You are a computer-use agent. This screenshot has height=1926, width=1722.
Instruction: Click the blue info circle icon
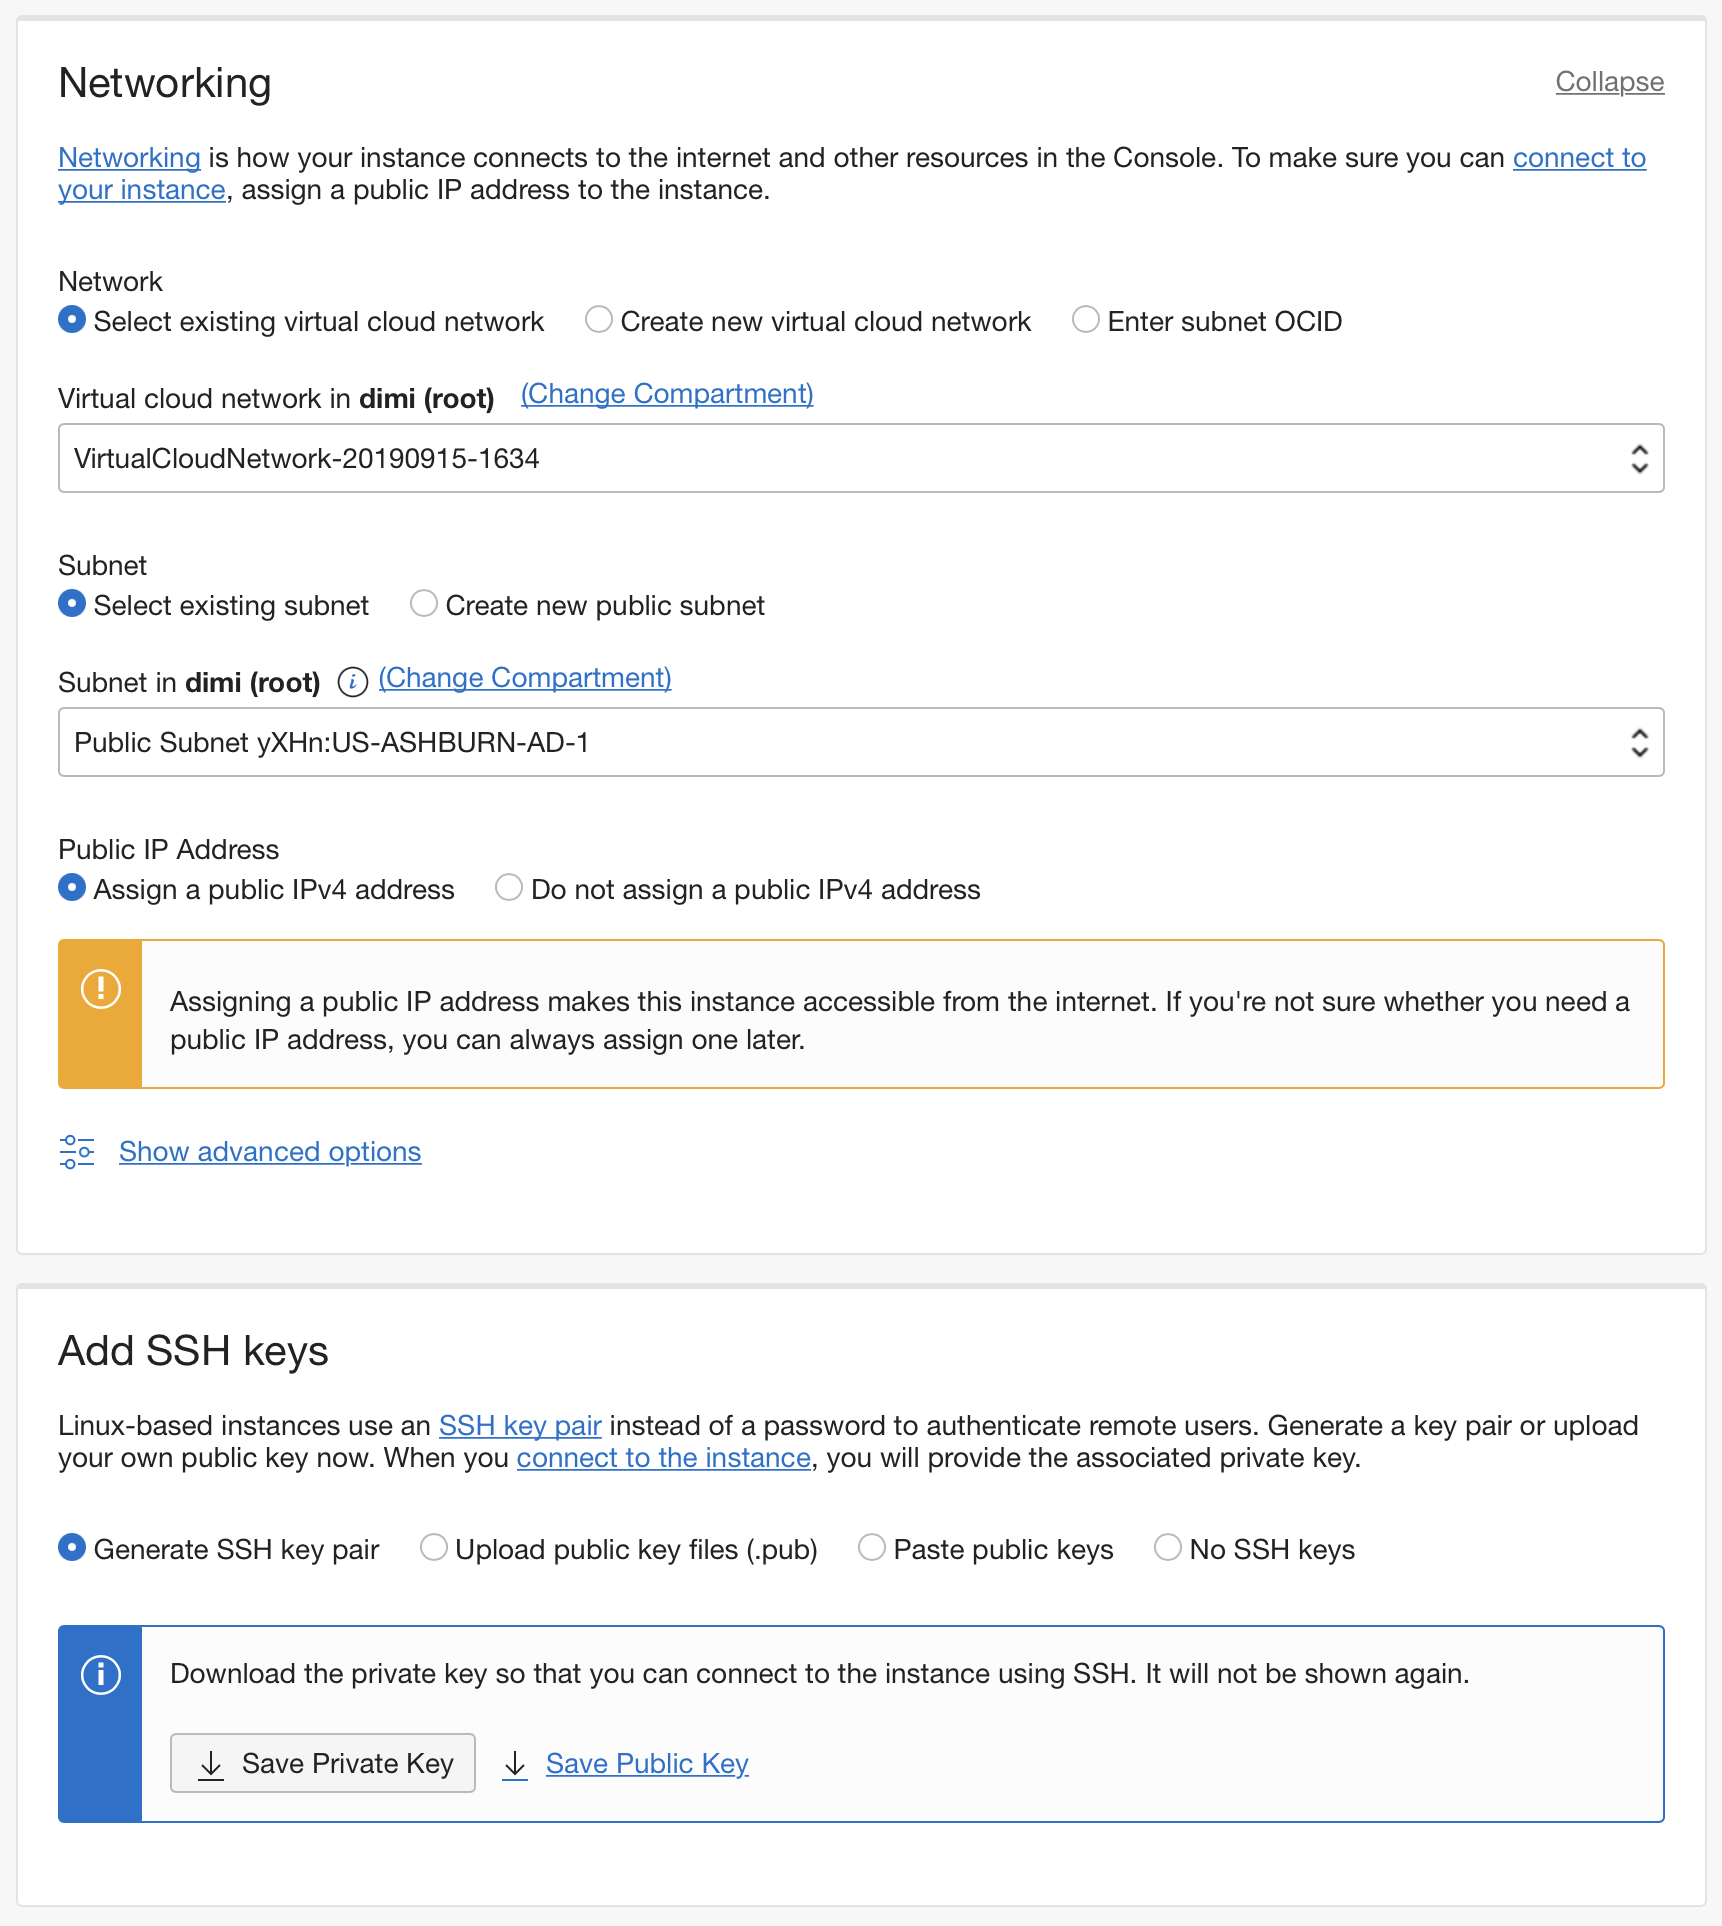101,1674
